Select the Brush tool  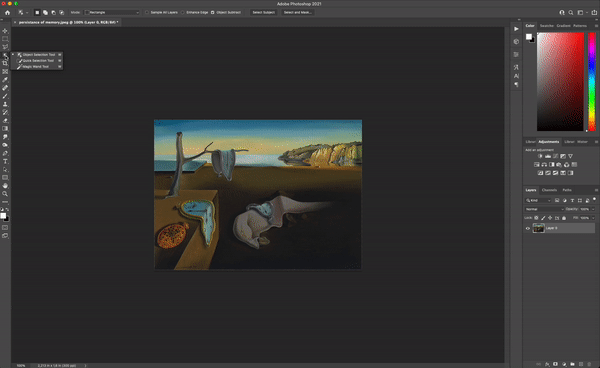(5, 96)
